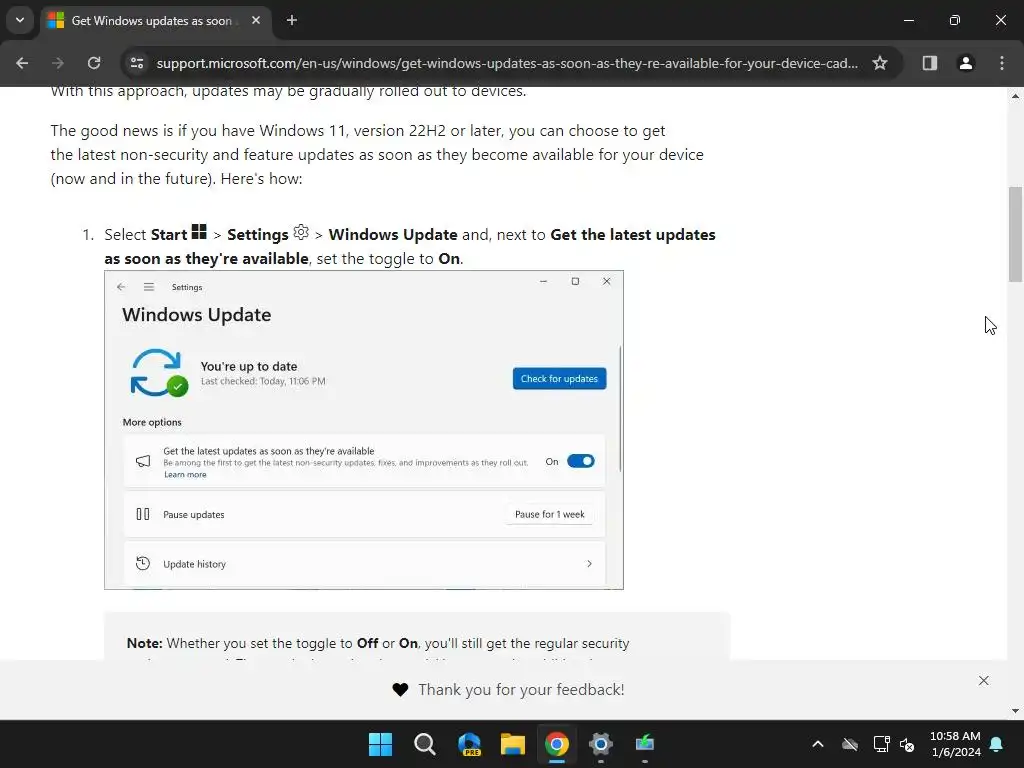Click the page vertical scrollbar thumb
Viewport: 1024px width, 768px height.
(x=1015, y=234)
